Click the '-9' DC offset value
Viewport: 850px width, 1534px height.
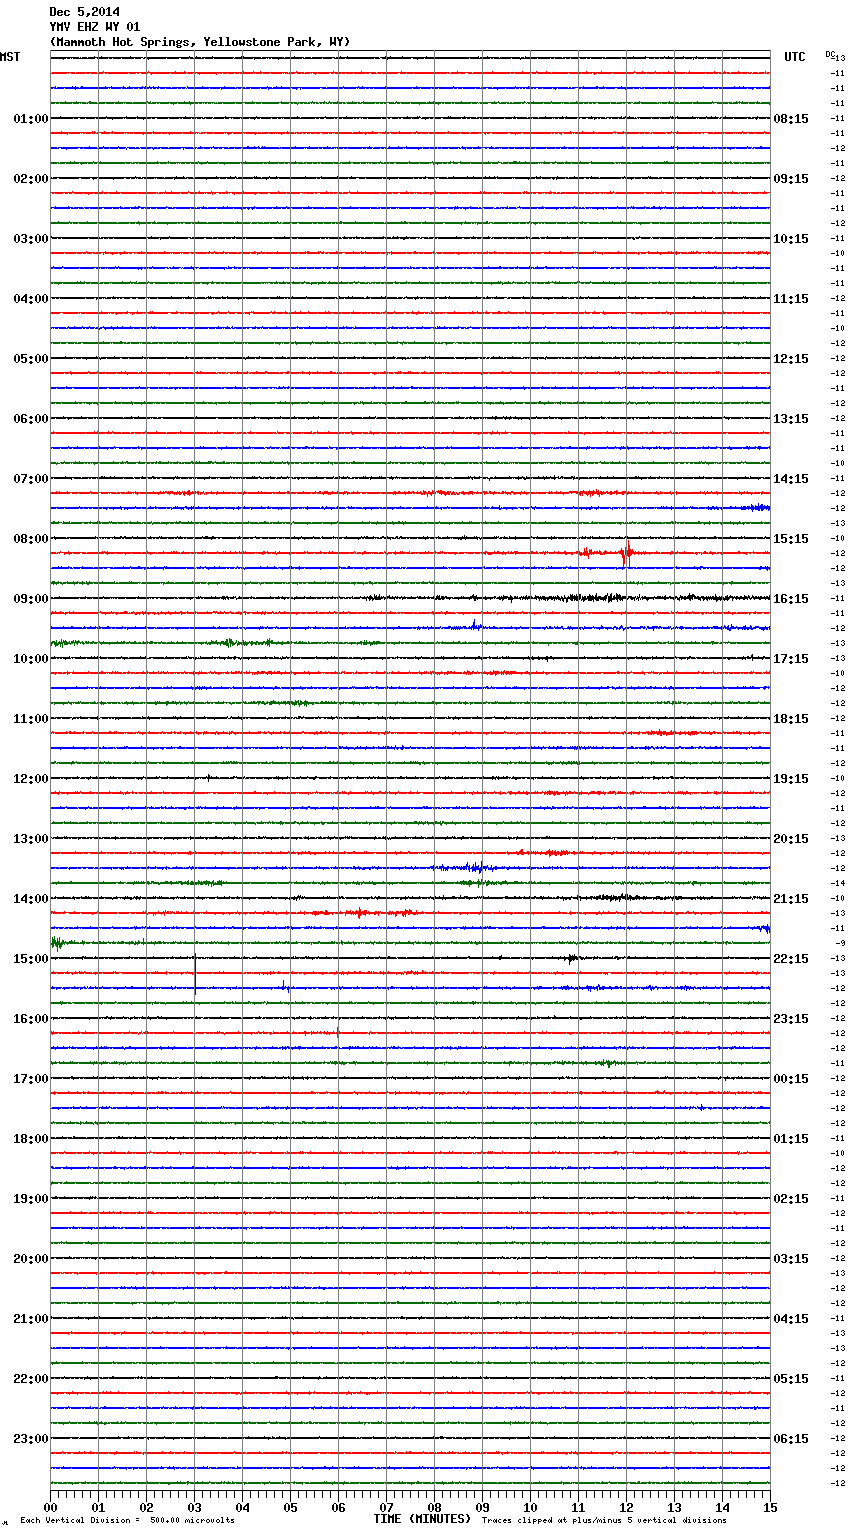click(840, 943)
